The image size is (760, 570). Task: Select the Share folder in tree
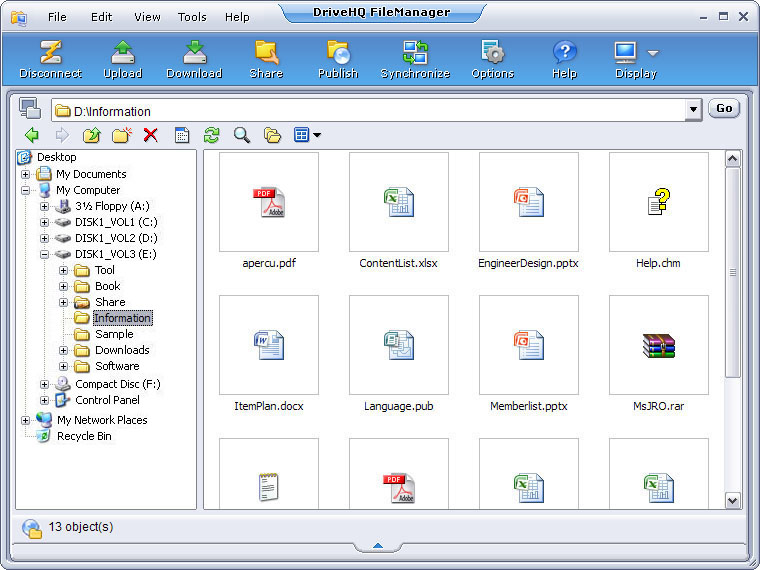(110, 302)
